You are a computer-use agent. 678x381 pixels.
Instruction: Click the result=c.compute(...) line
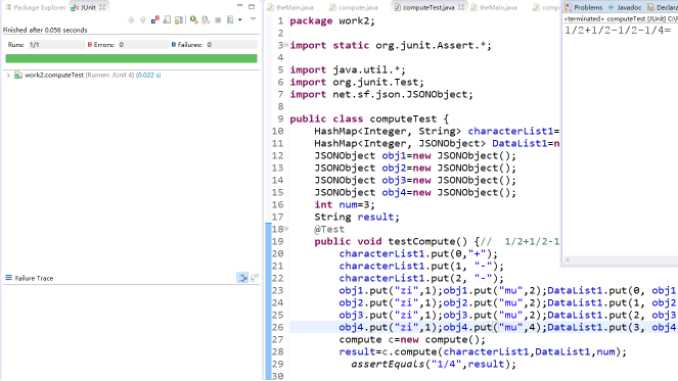(483, 352)
